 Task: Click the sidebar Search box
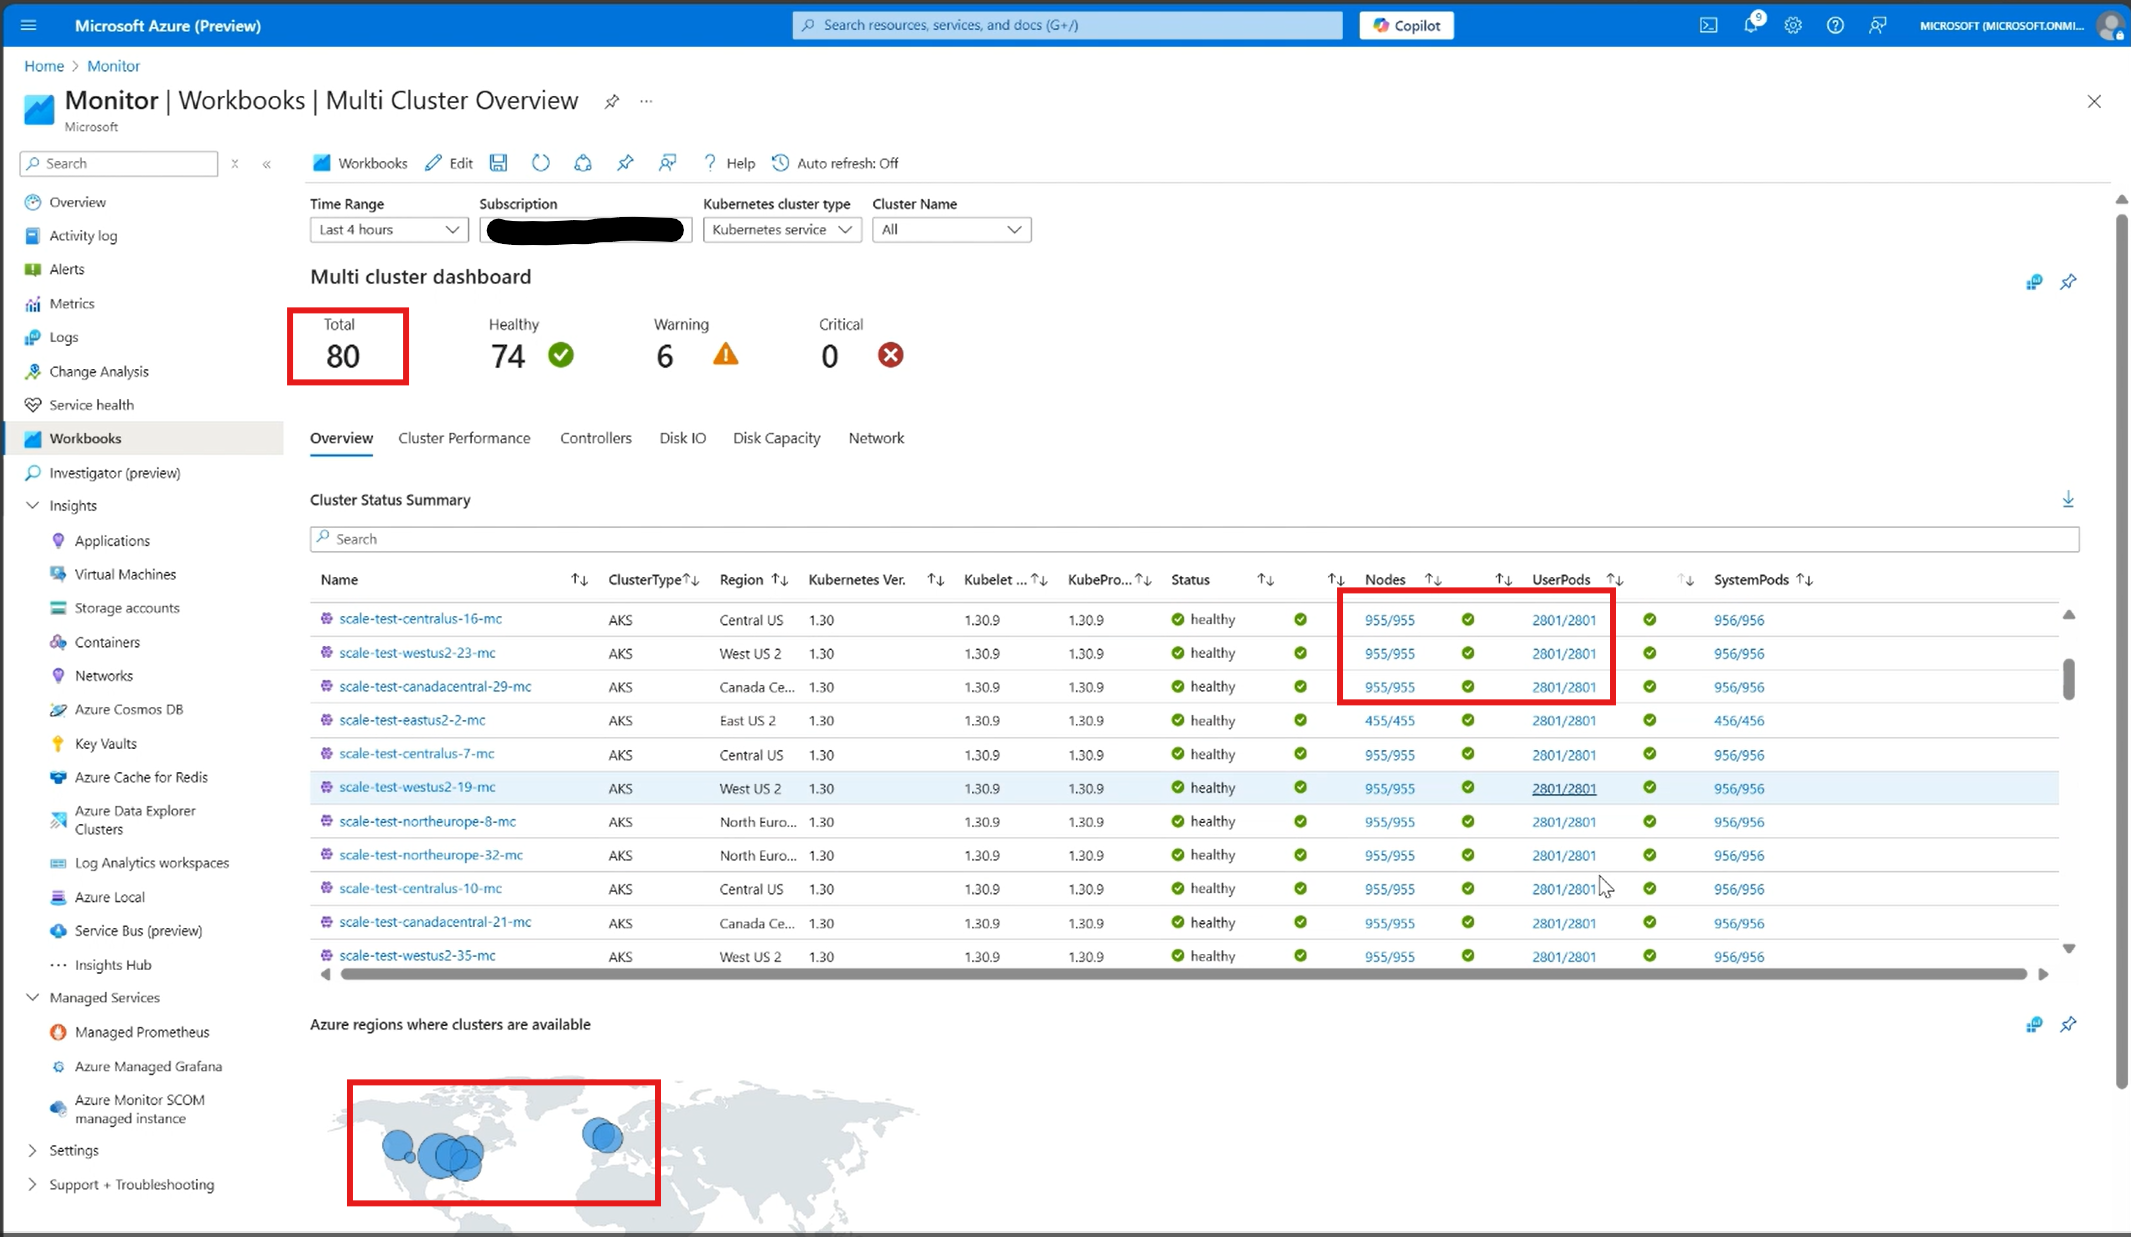[x=119, y=163]
